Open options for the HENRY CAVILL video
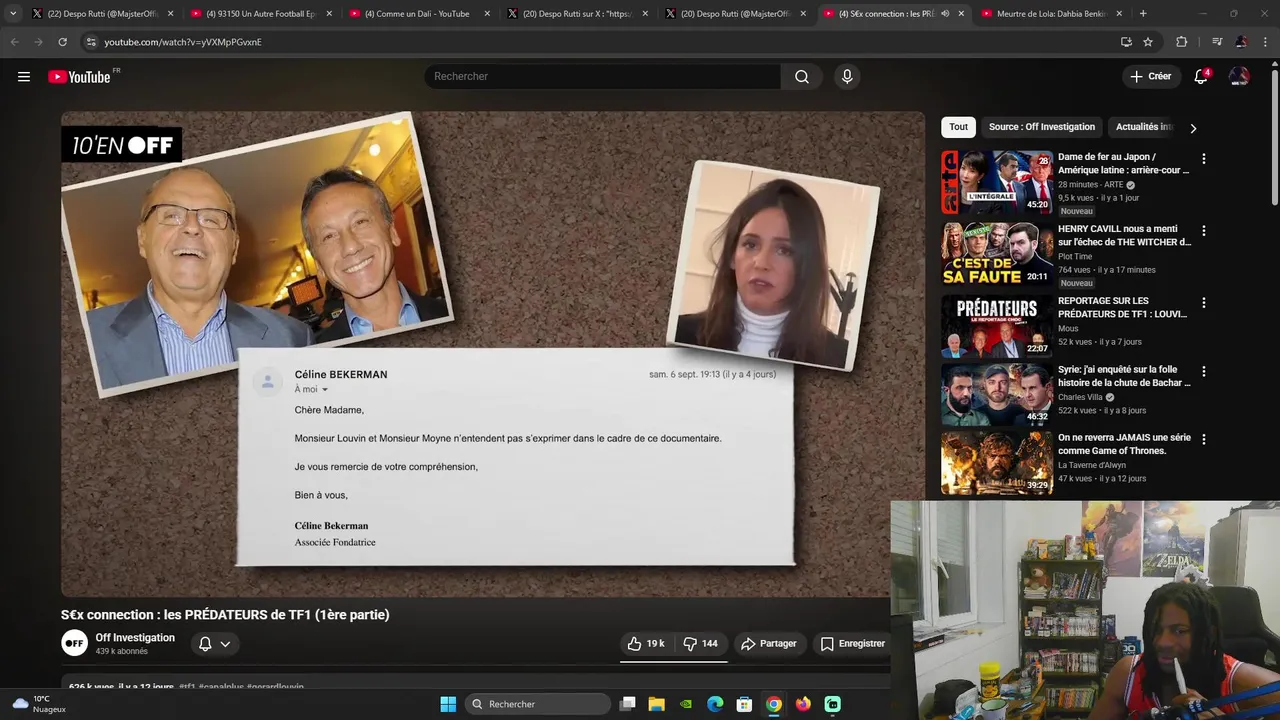Image resolution: width=1280 pixels, height=720 pixels. tap(1203, 231)
